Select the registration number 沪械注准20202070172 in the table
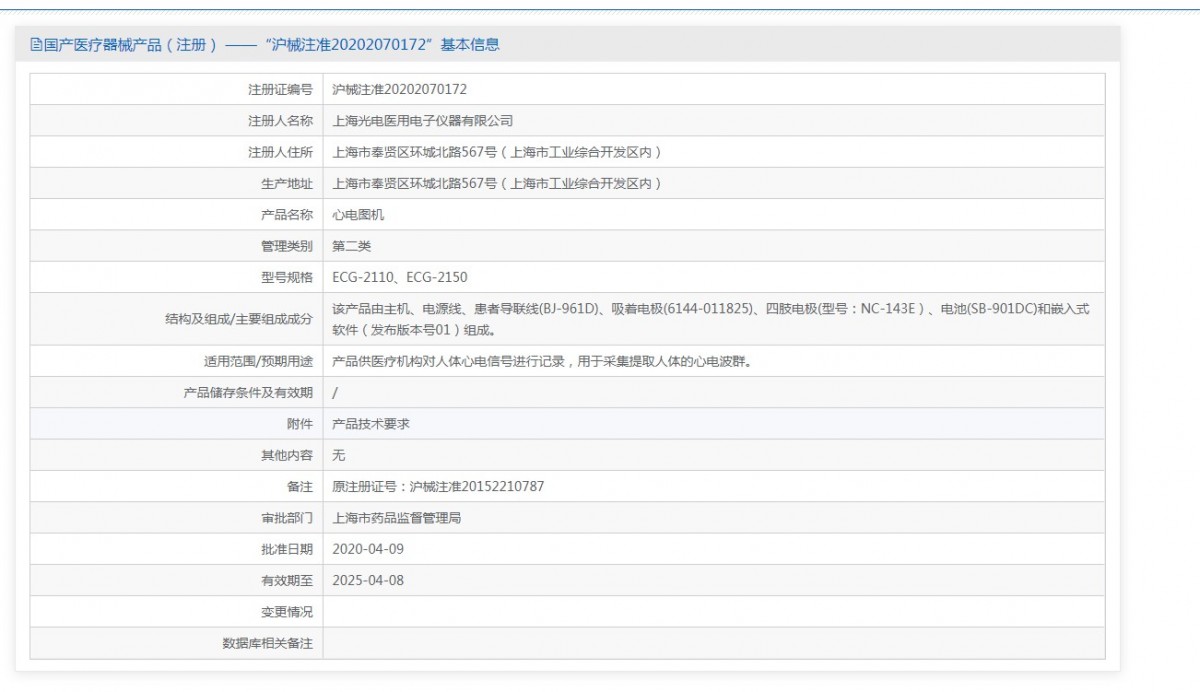1200x692 pixels. pos(399,89)
